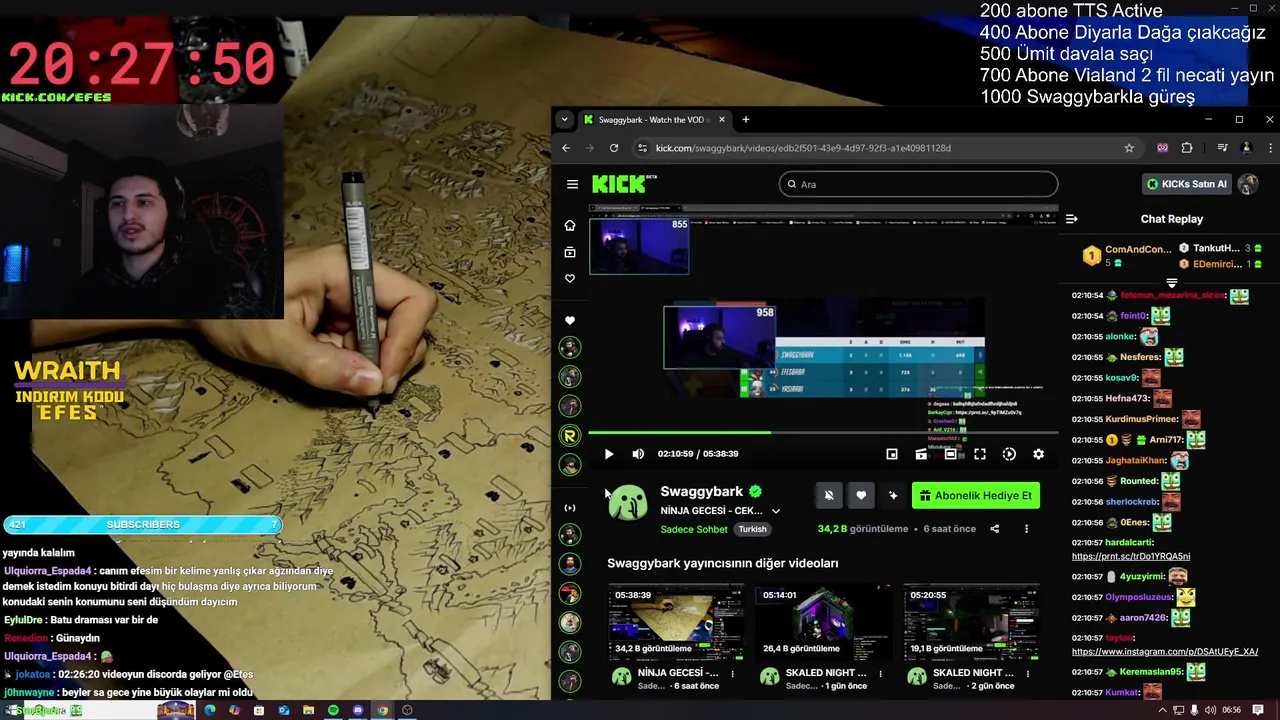Collapse the Chat Replay panel
This screenshot has height=720, width=1280.
pyautogui.click(x=1071, y=219)
